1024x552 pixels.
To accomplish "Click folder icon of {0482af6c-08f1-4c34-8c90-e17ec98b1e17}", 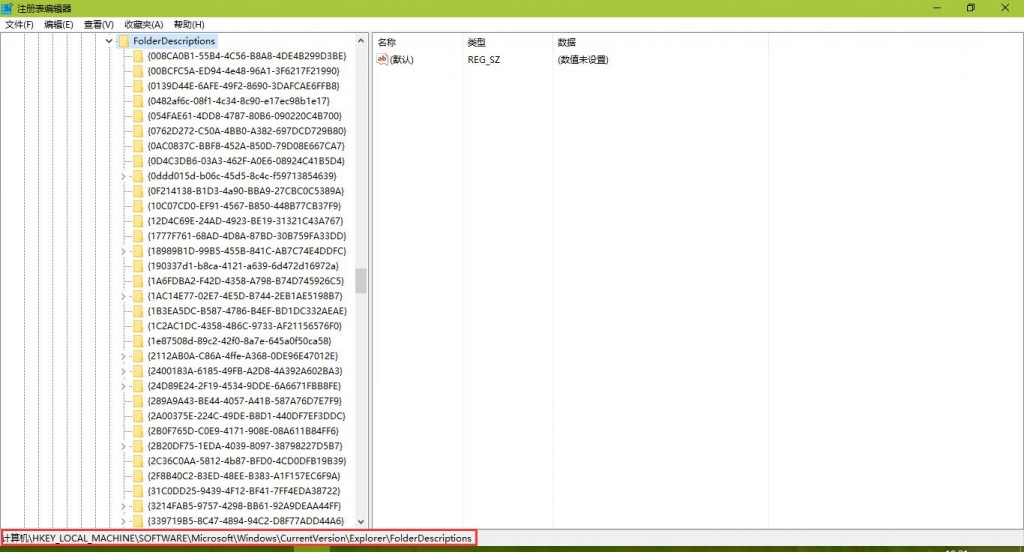I will 138,101.
